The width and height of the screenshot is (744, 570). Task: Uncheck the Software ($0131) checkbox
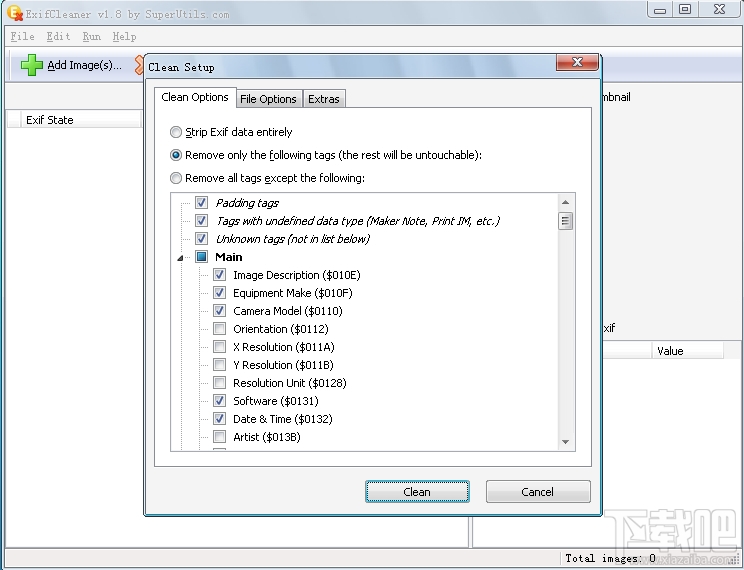click(219, 401)
